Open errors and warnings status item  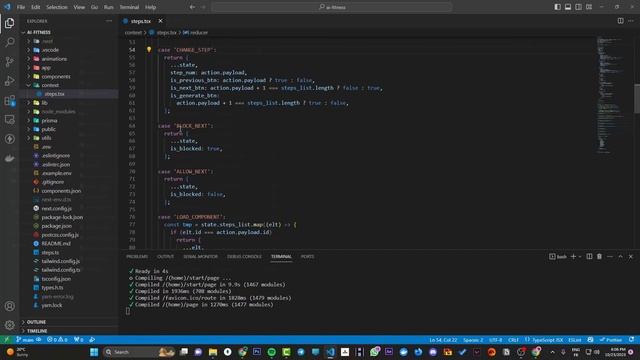pos(57,340)
